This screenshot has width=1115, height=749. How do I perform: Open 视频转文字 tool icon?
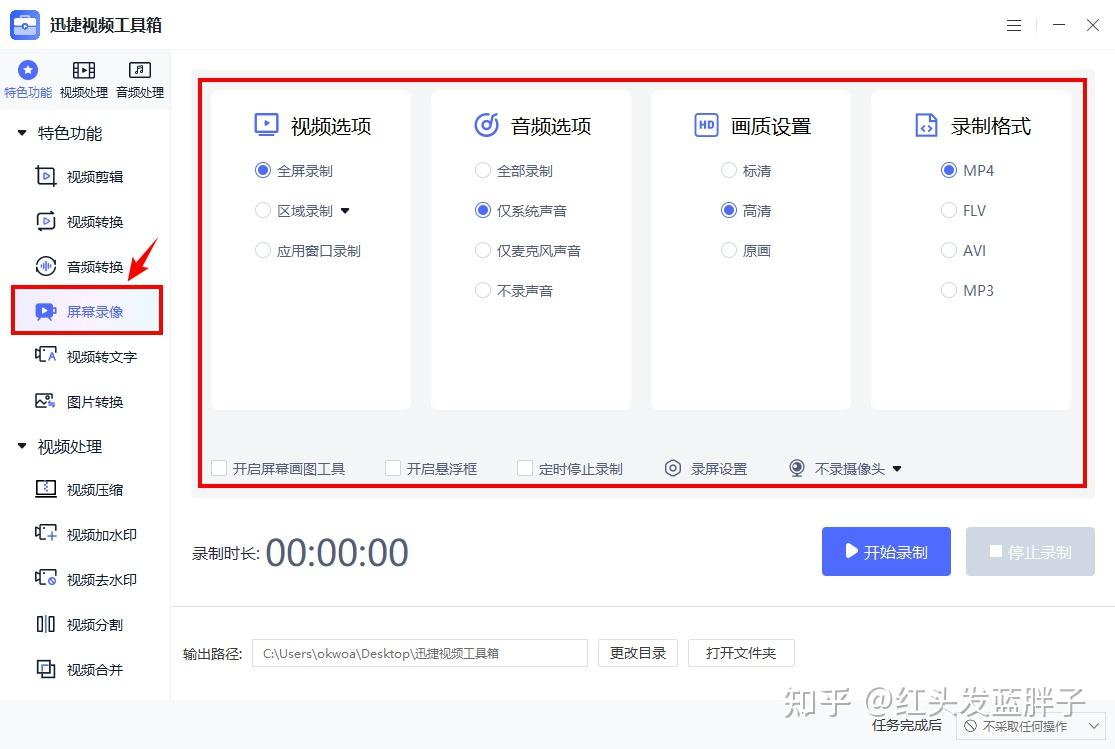pos(46,356)
